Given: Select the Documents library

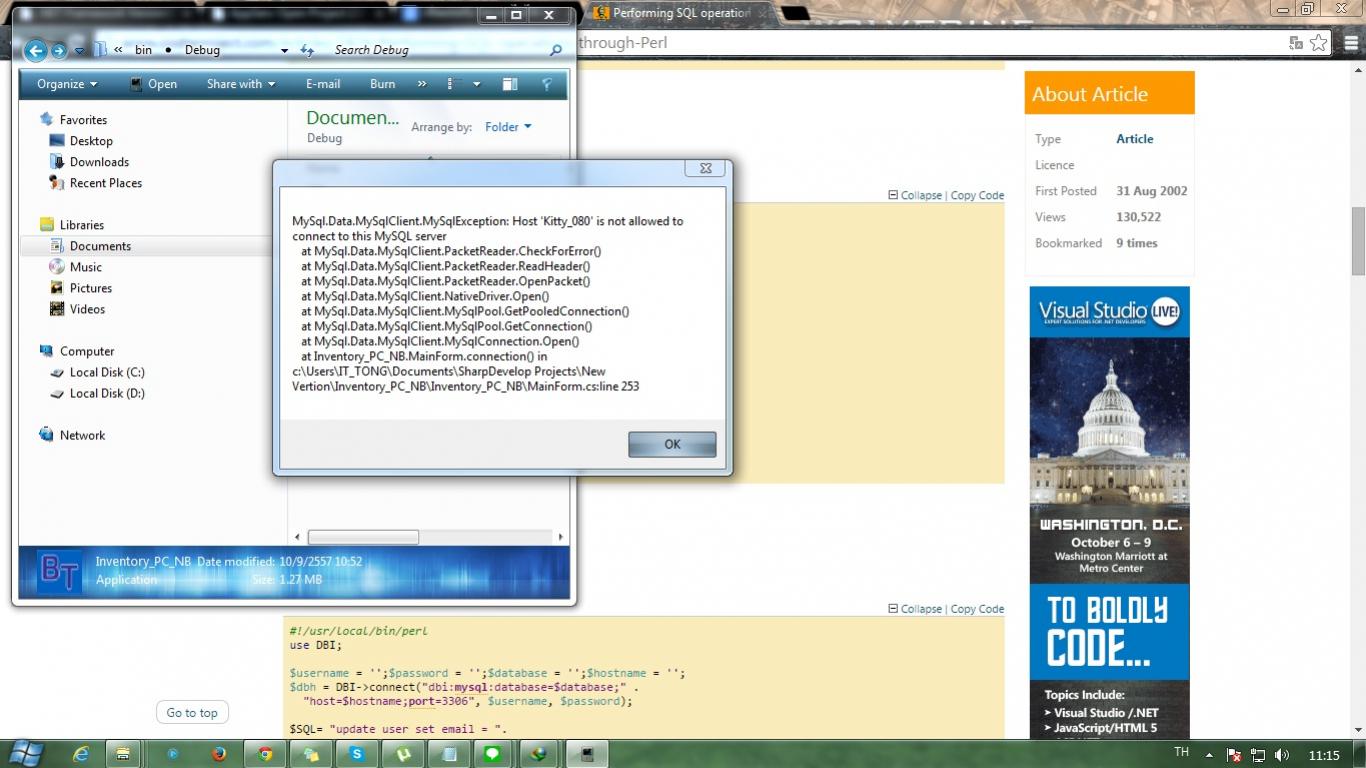Looking at the screenshot, I should (x=100, y=246).
